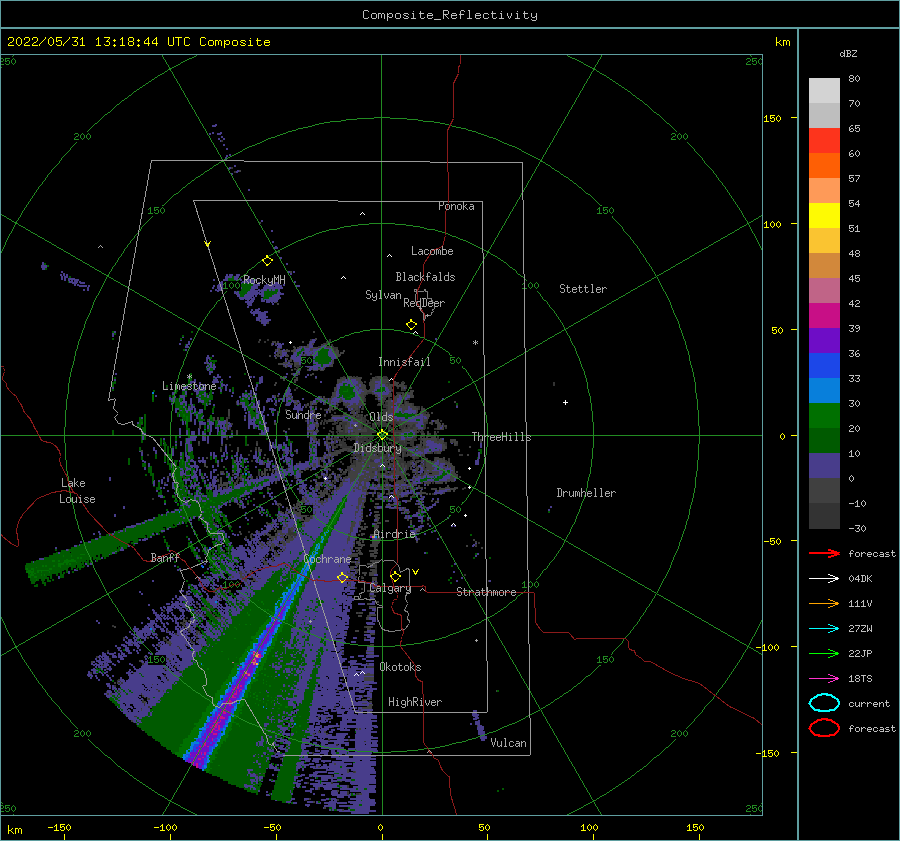The height and width of the screenshot is (841, 900).
Task: Click the Strathmore label
Action: tap(486, 592)
